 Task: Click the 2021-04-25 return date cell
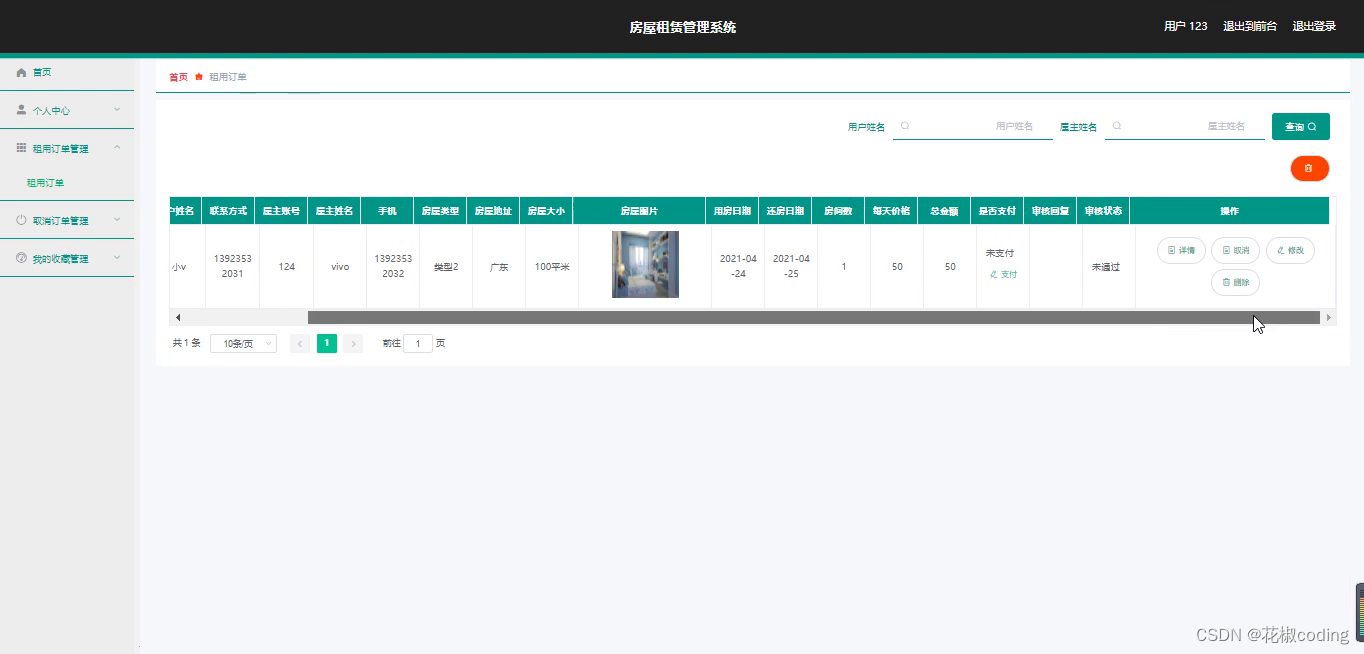[791, 266]
